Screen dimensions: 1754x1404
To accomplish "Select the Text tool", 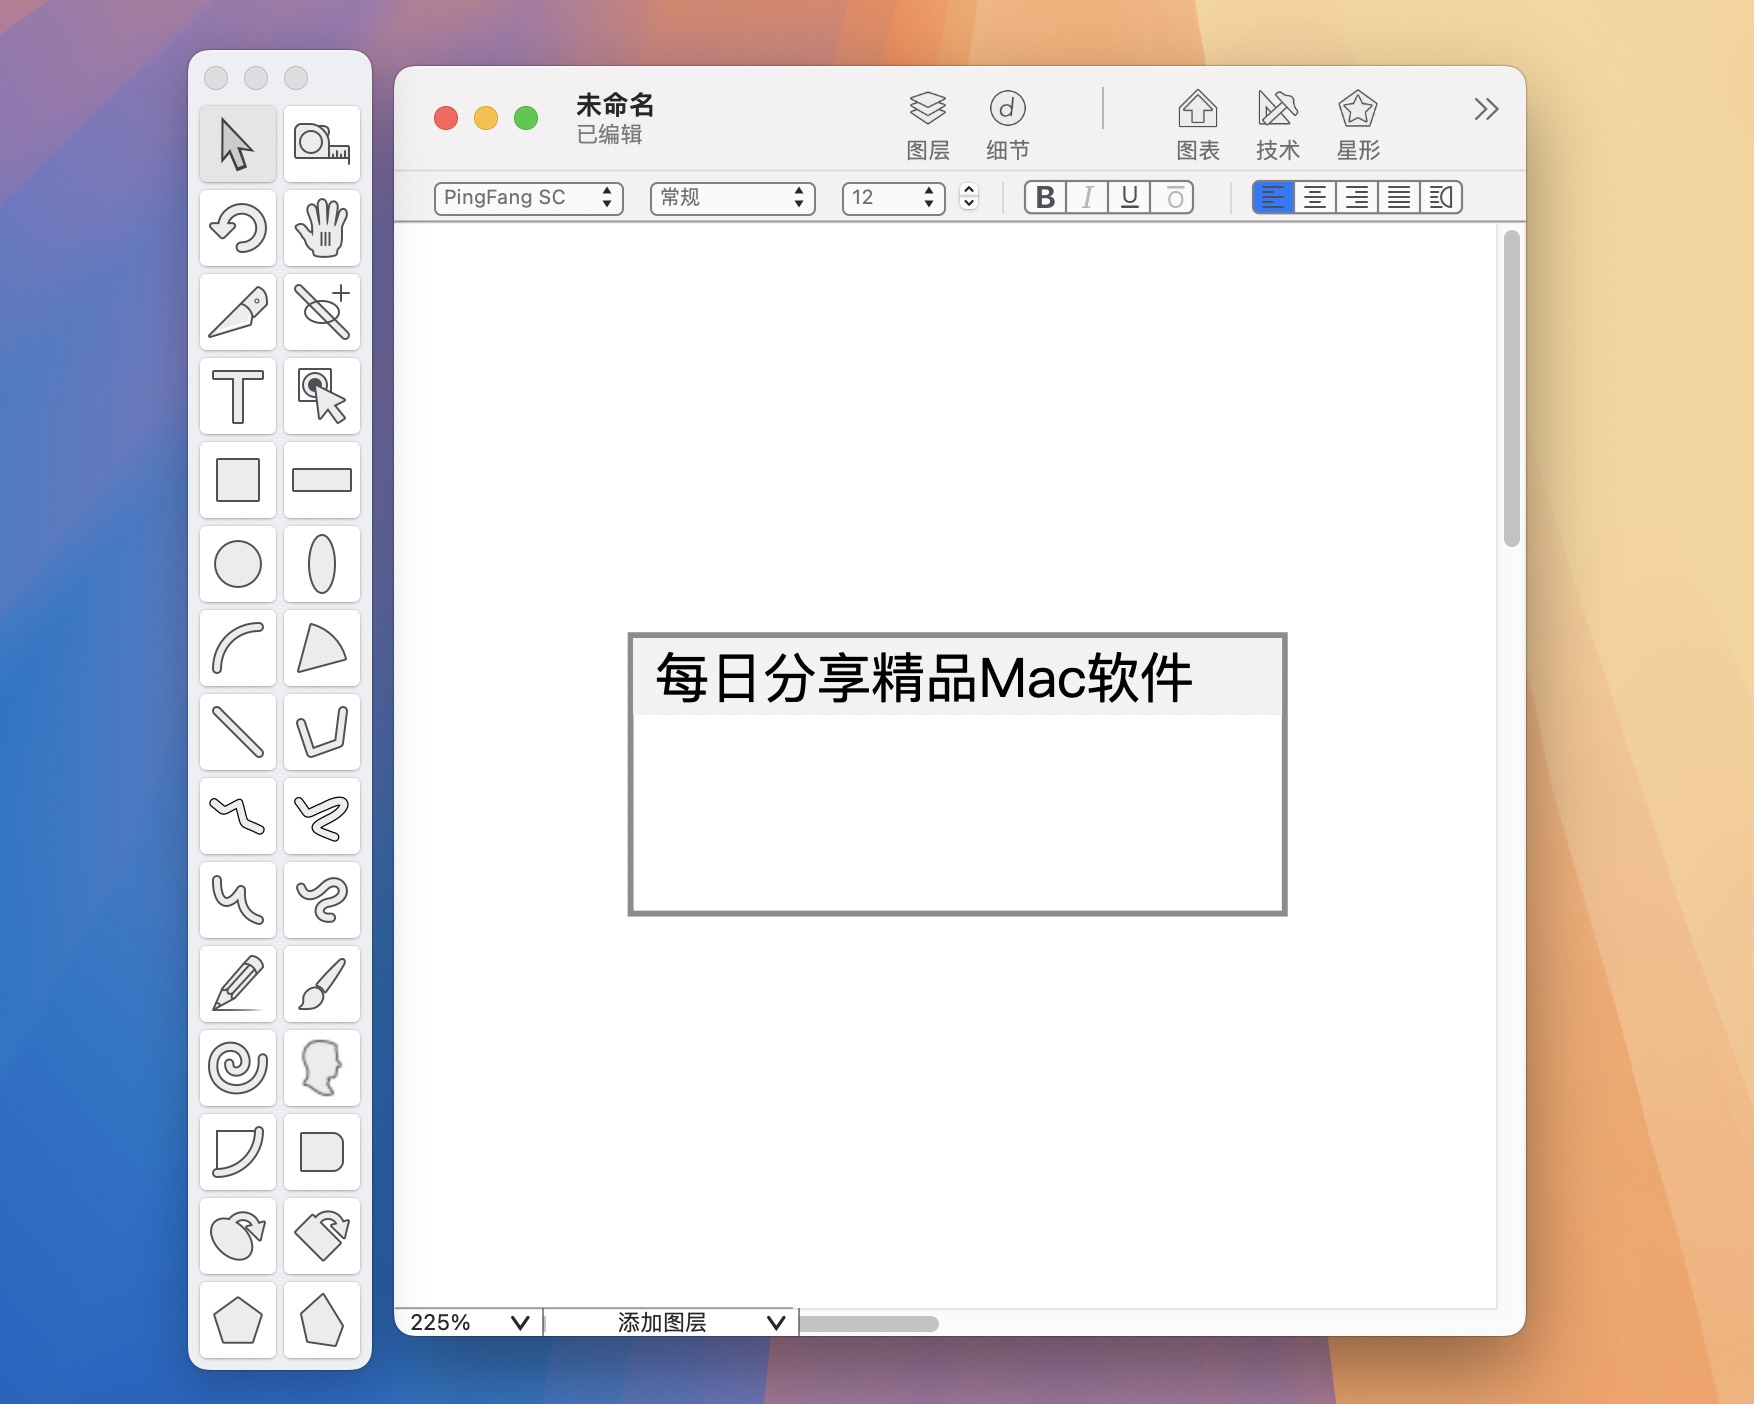I will click(x=238, y=397).
